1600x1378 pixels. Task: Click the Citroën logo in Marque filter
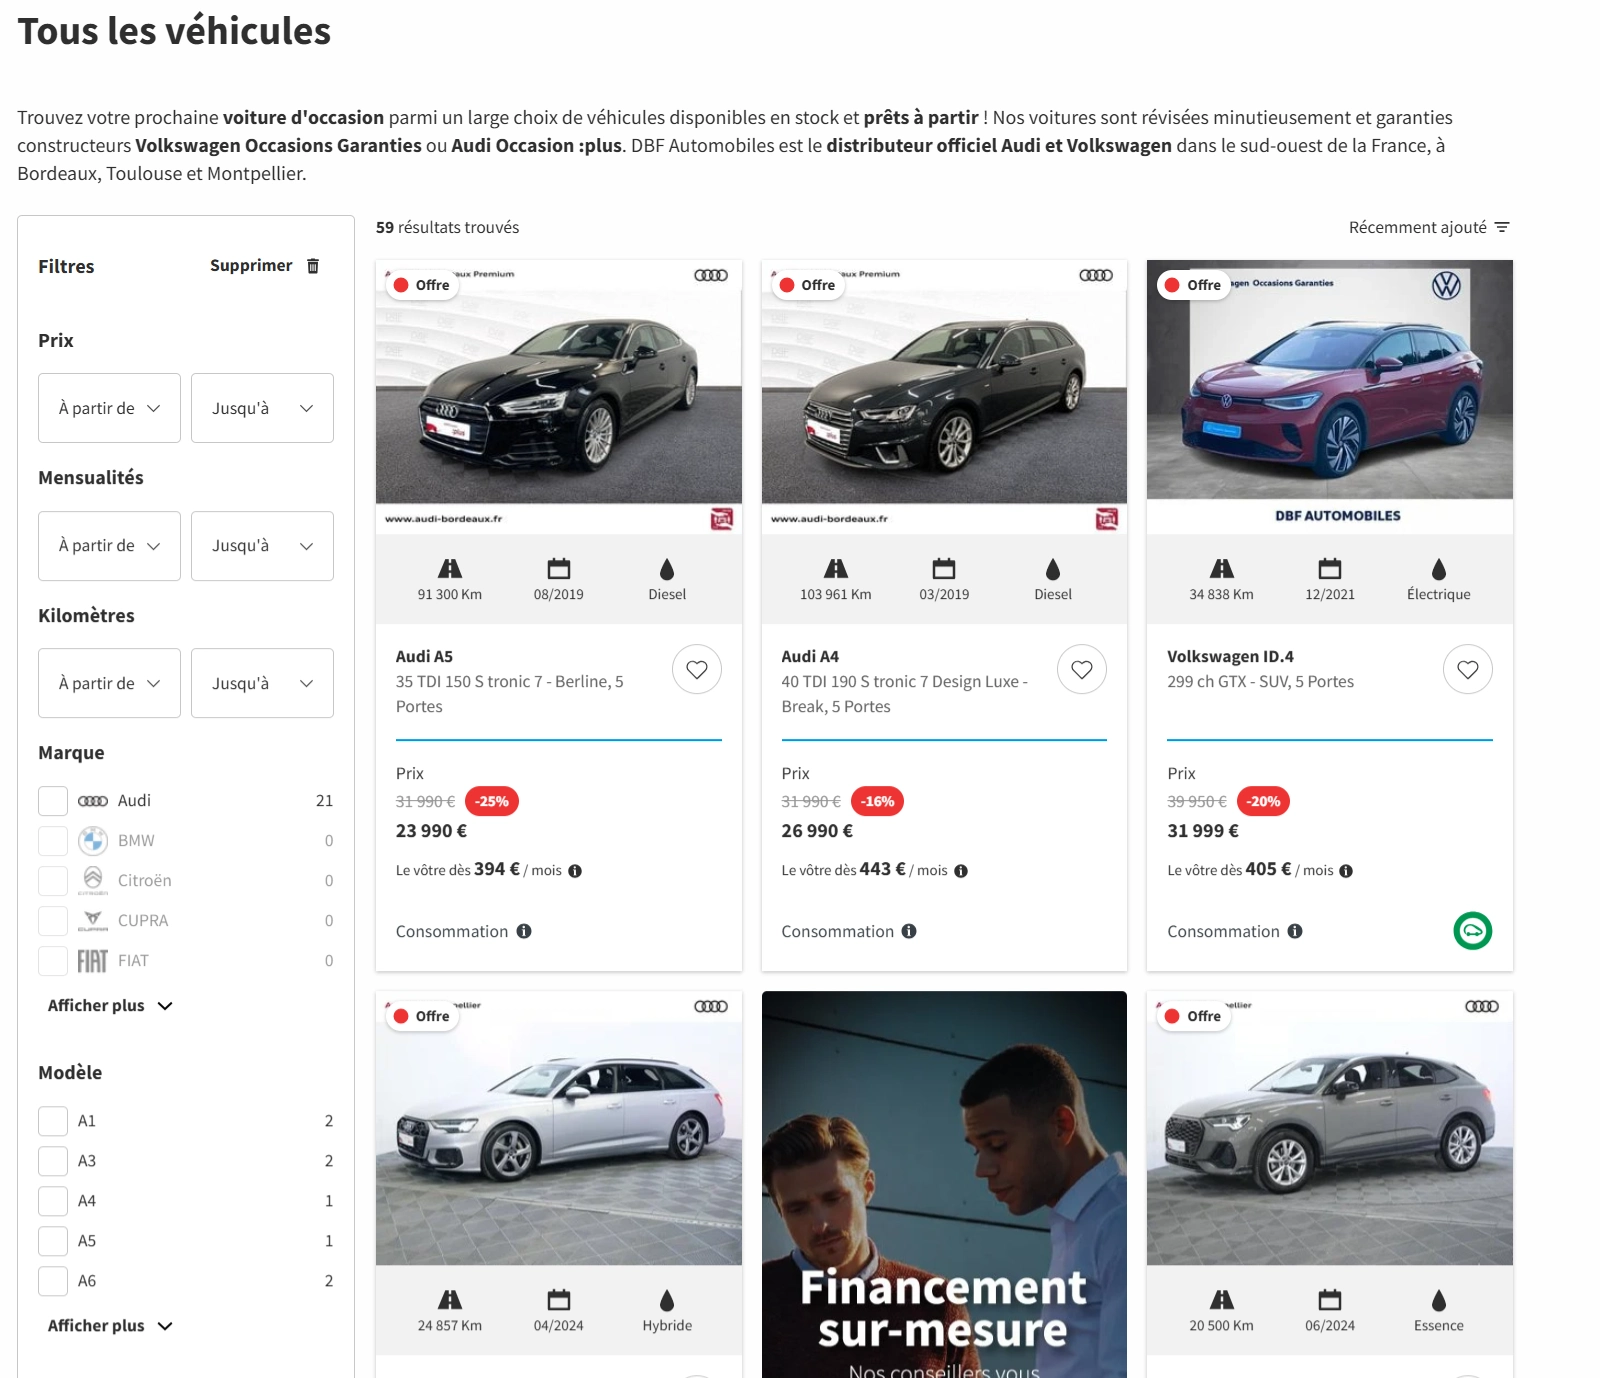[x=93, y=881]
